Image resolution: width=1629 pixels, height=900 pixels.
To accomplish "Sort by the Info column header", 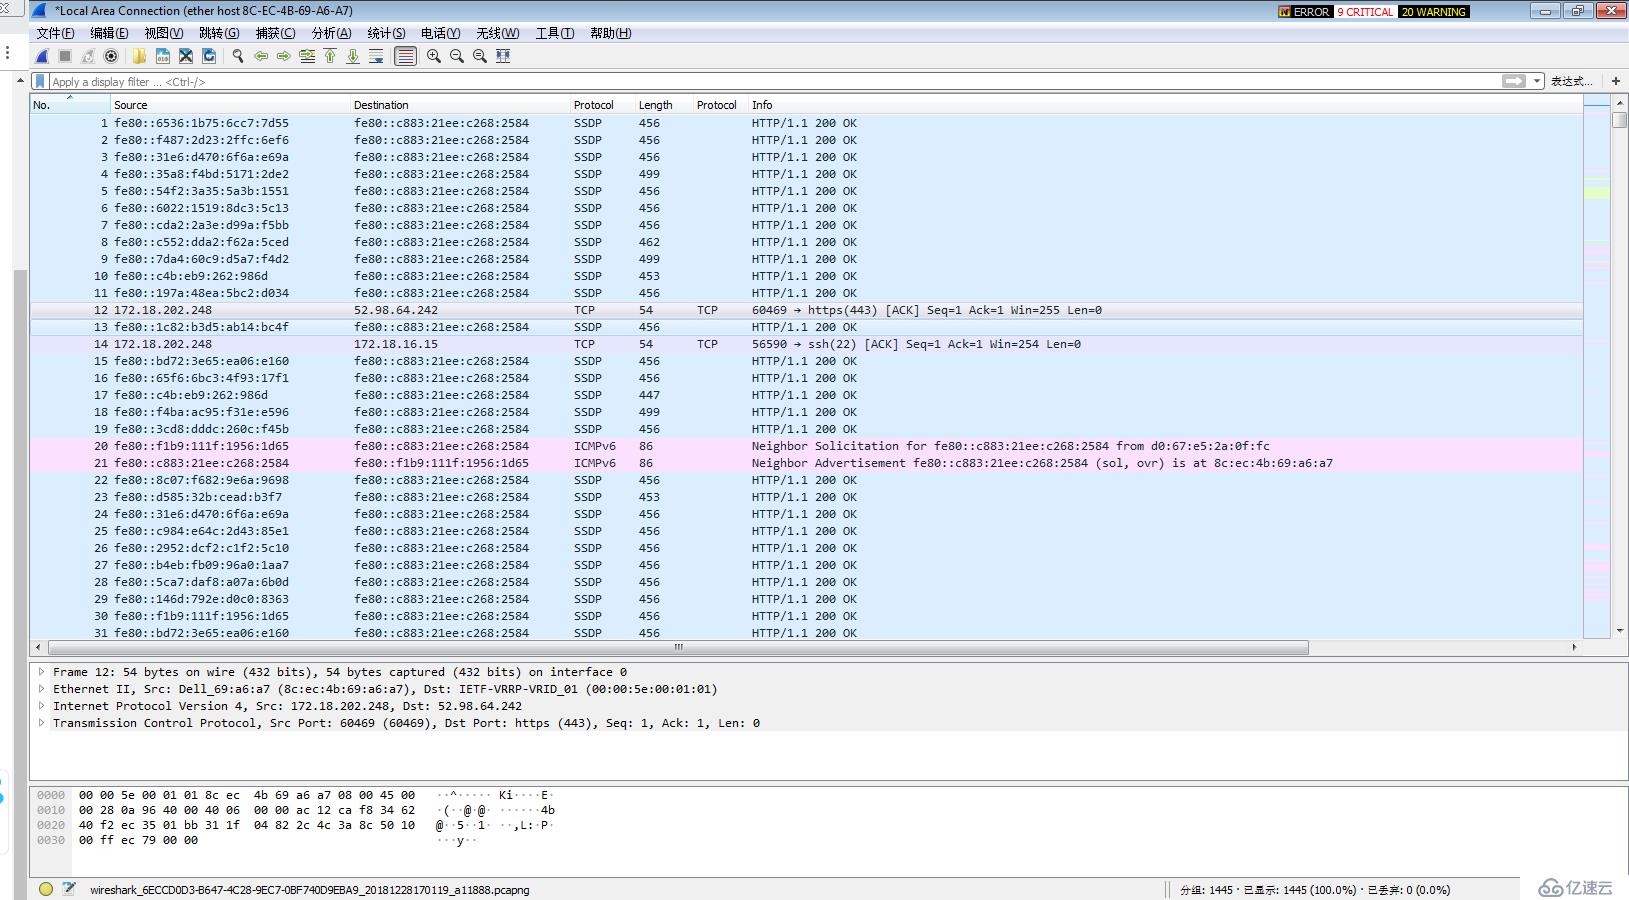I will pyautogui.click(x=1165, y=104).
